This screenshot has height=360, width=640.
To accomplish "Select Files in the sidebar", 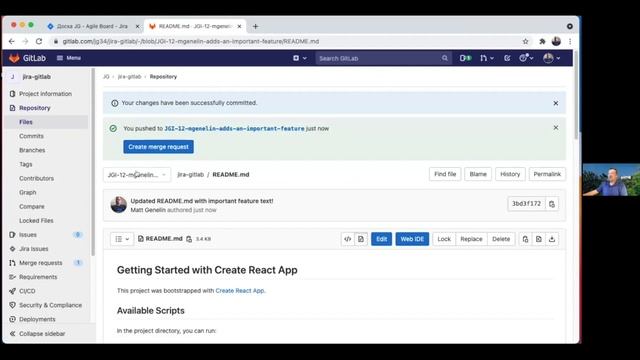I will pyautogui.click(x=26, y=122).
